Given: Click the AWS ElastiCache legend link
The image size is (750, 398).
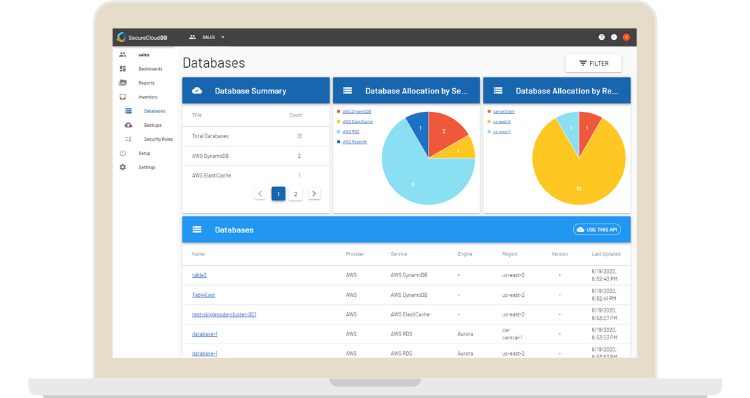Looking at the screenshot, I should point(358,122).
